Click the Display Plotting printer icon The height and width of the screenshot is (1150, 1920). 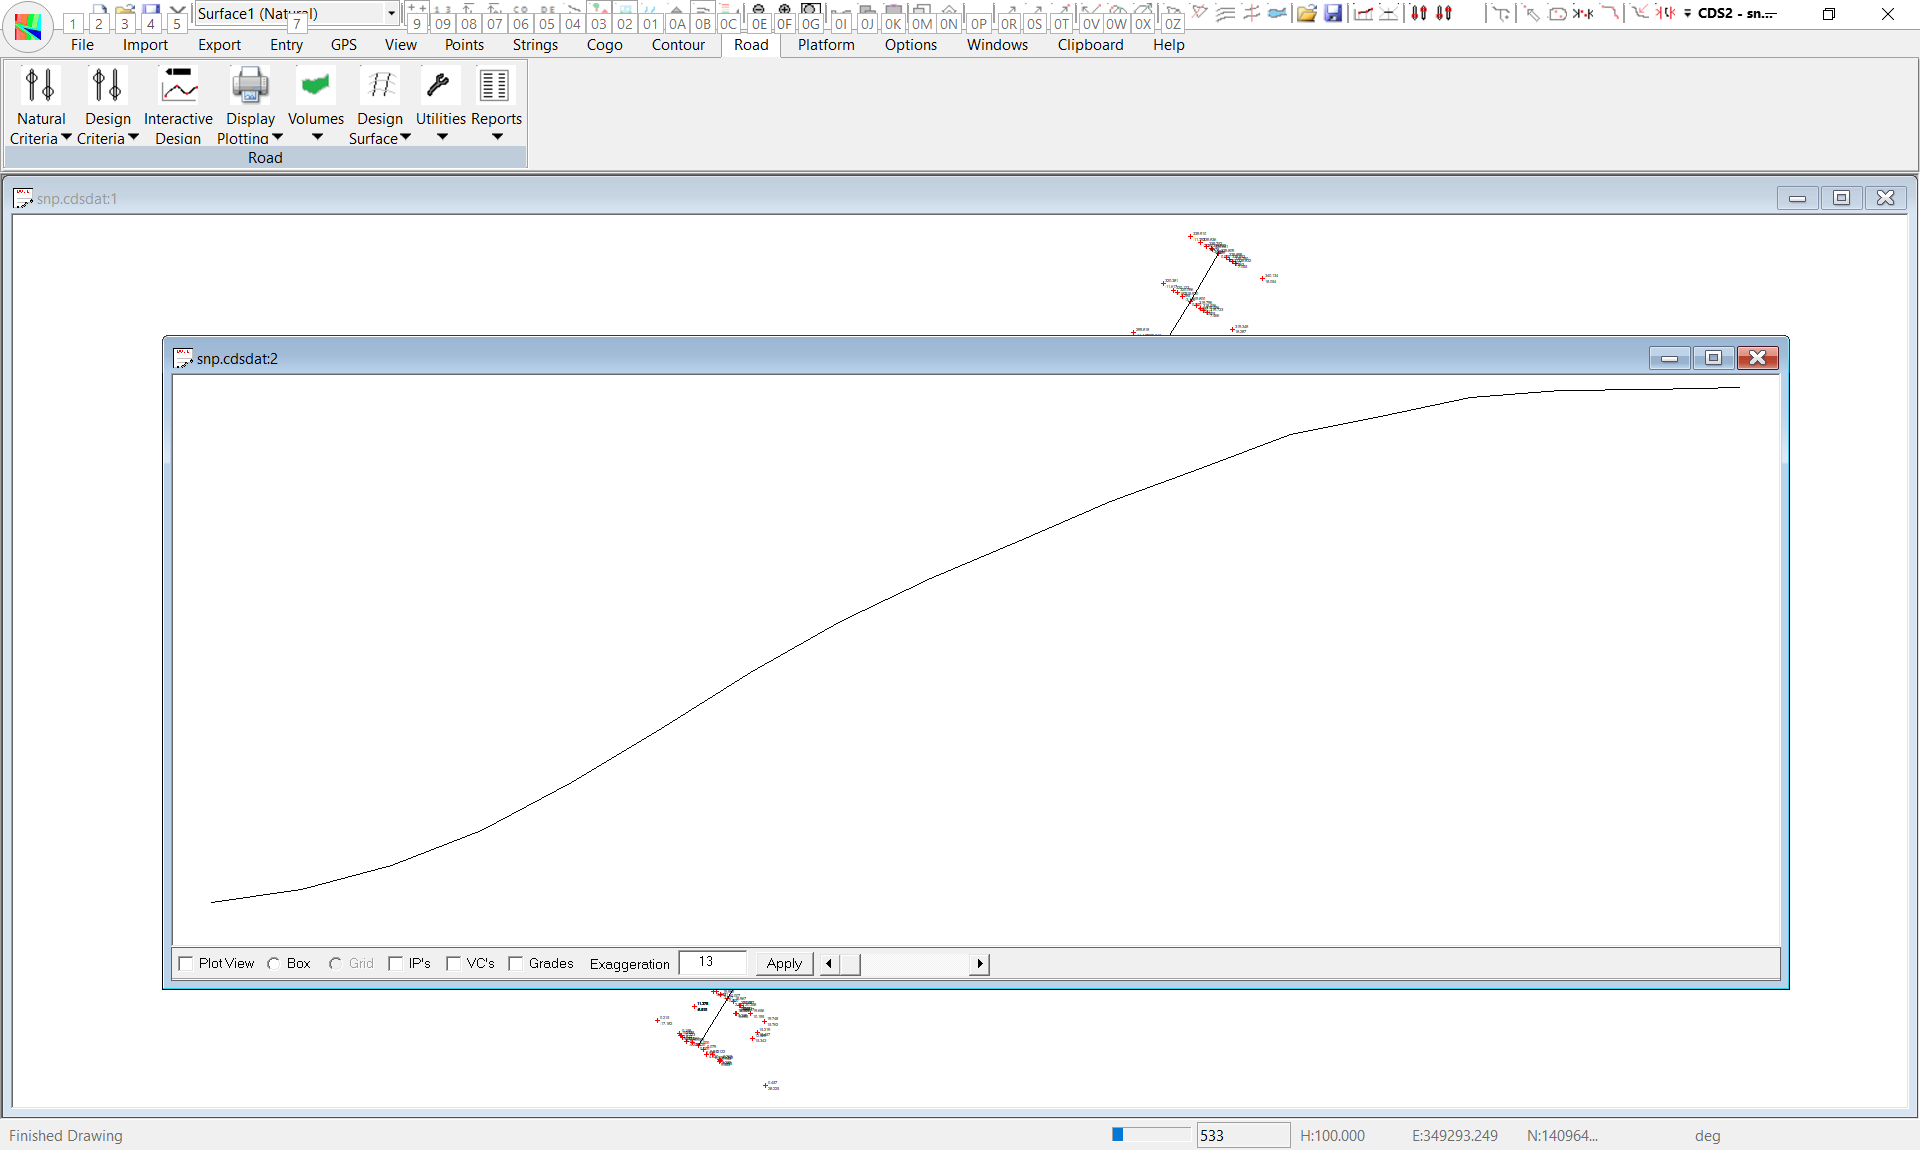tap(249, 87)
